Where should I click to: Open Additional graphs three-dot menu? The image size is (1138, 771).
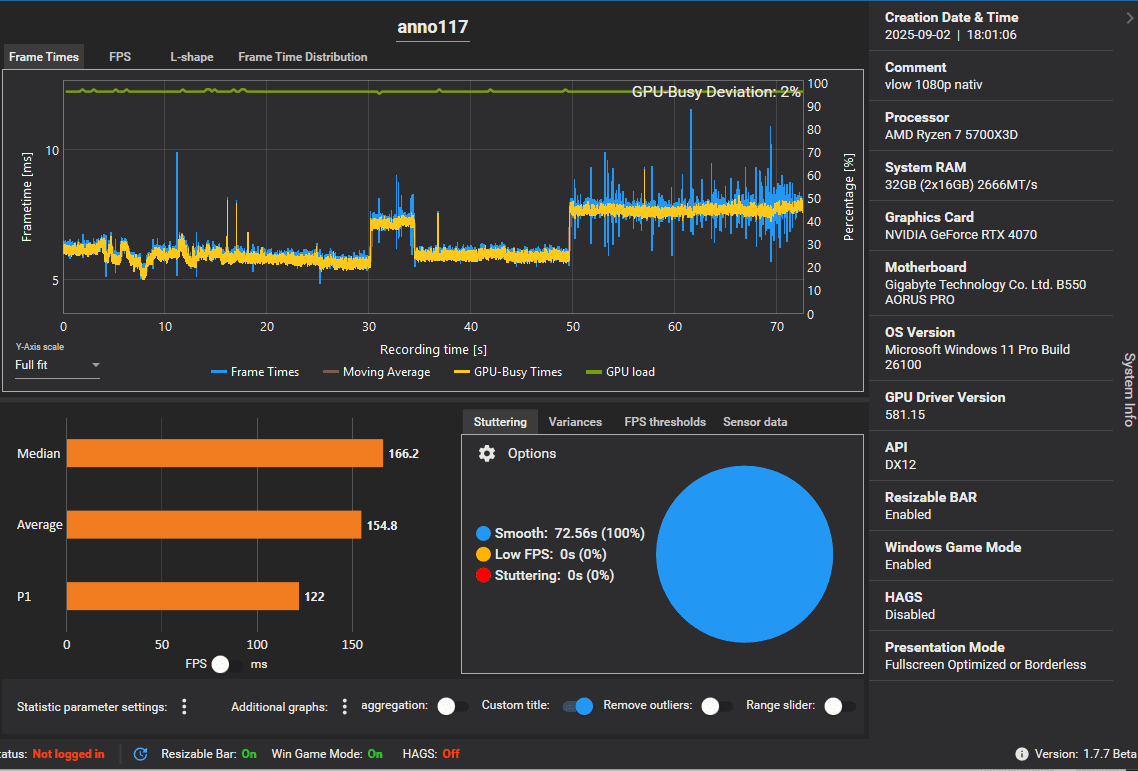(345, 706)
